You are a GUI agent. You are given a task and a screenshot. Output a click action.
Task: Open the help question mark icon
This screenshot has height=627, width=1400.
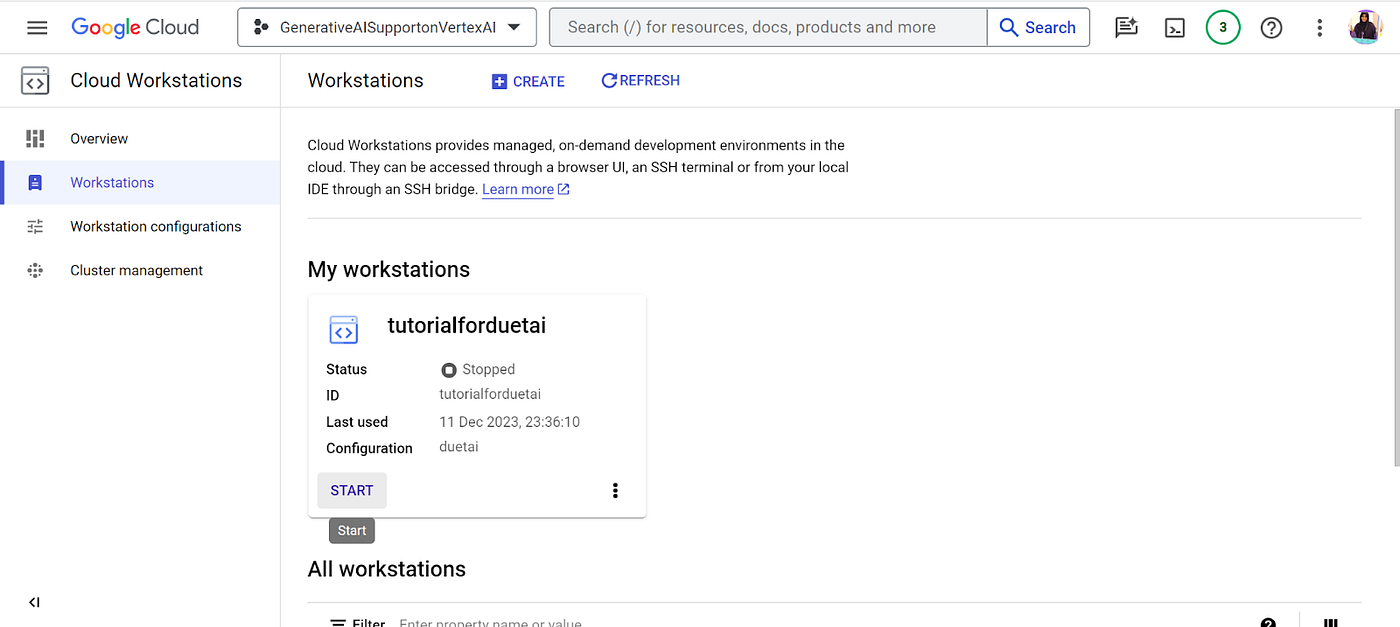[1271, 28]
